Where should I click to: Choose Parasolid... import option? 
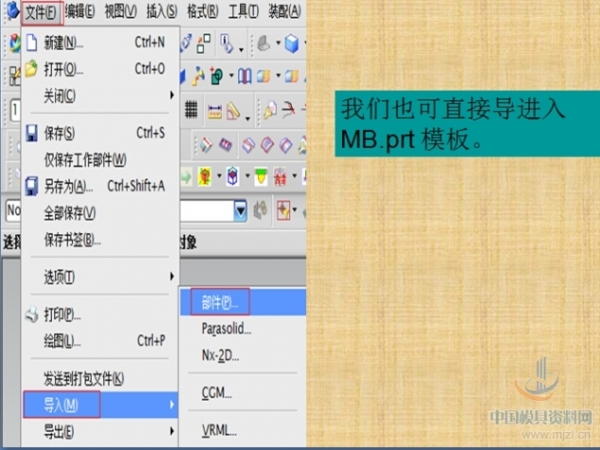coord(226,329)
